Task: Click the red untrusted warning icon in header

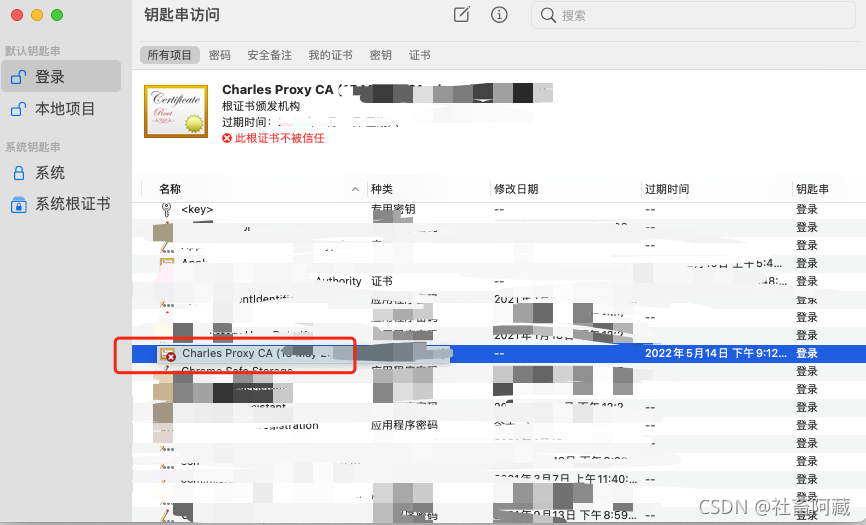Action: pyautogui.click(x=226, y=138)
